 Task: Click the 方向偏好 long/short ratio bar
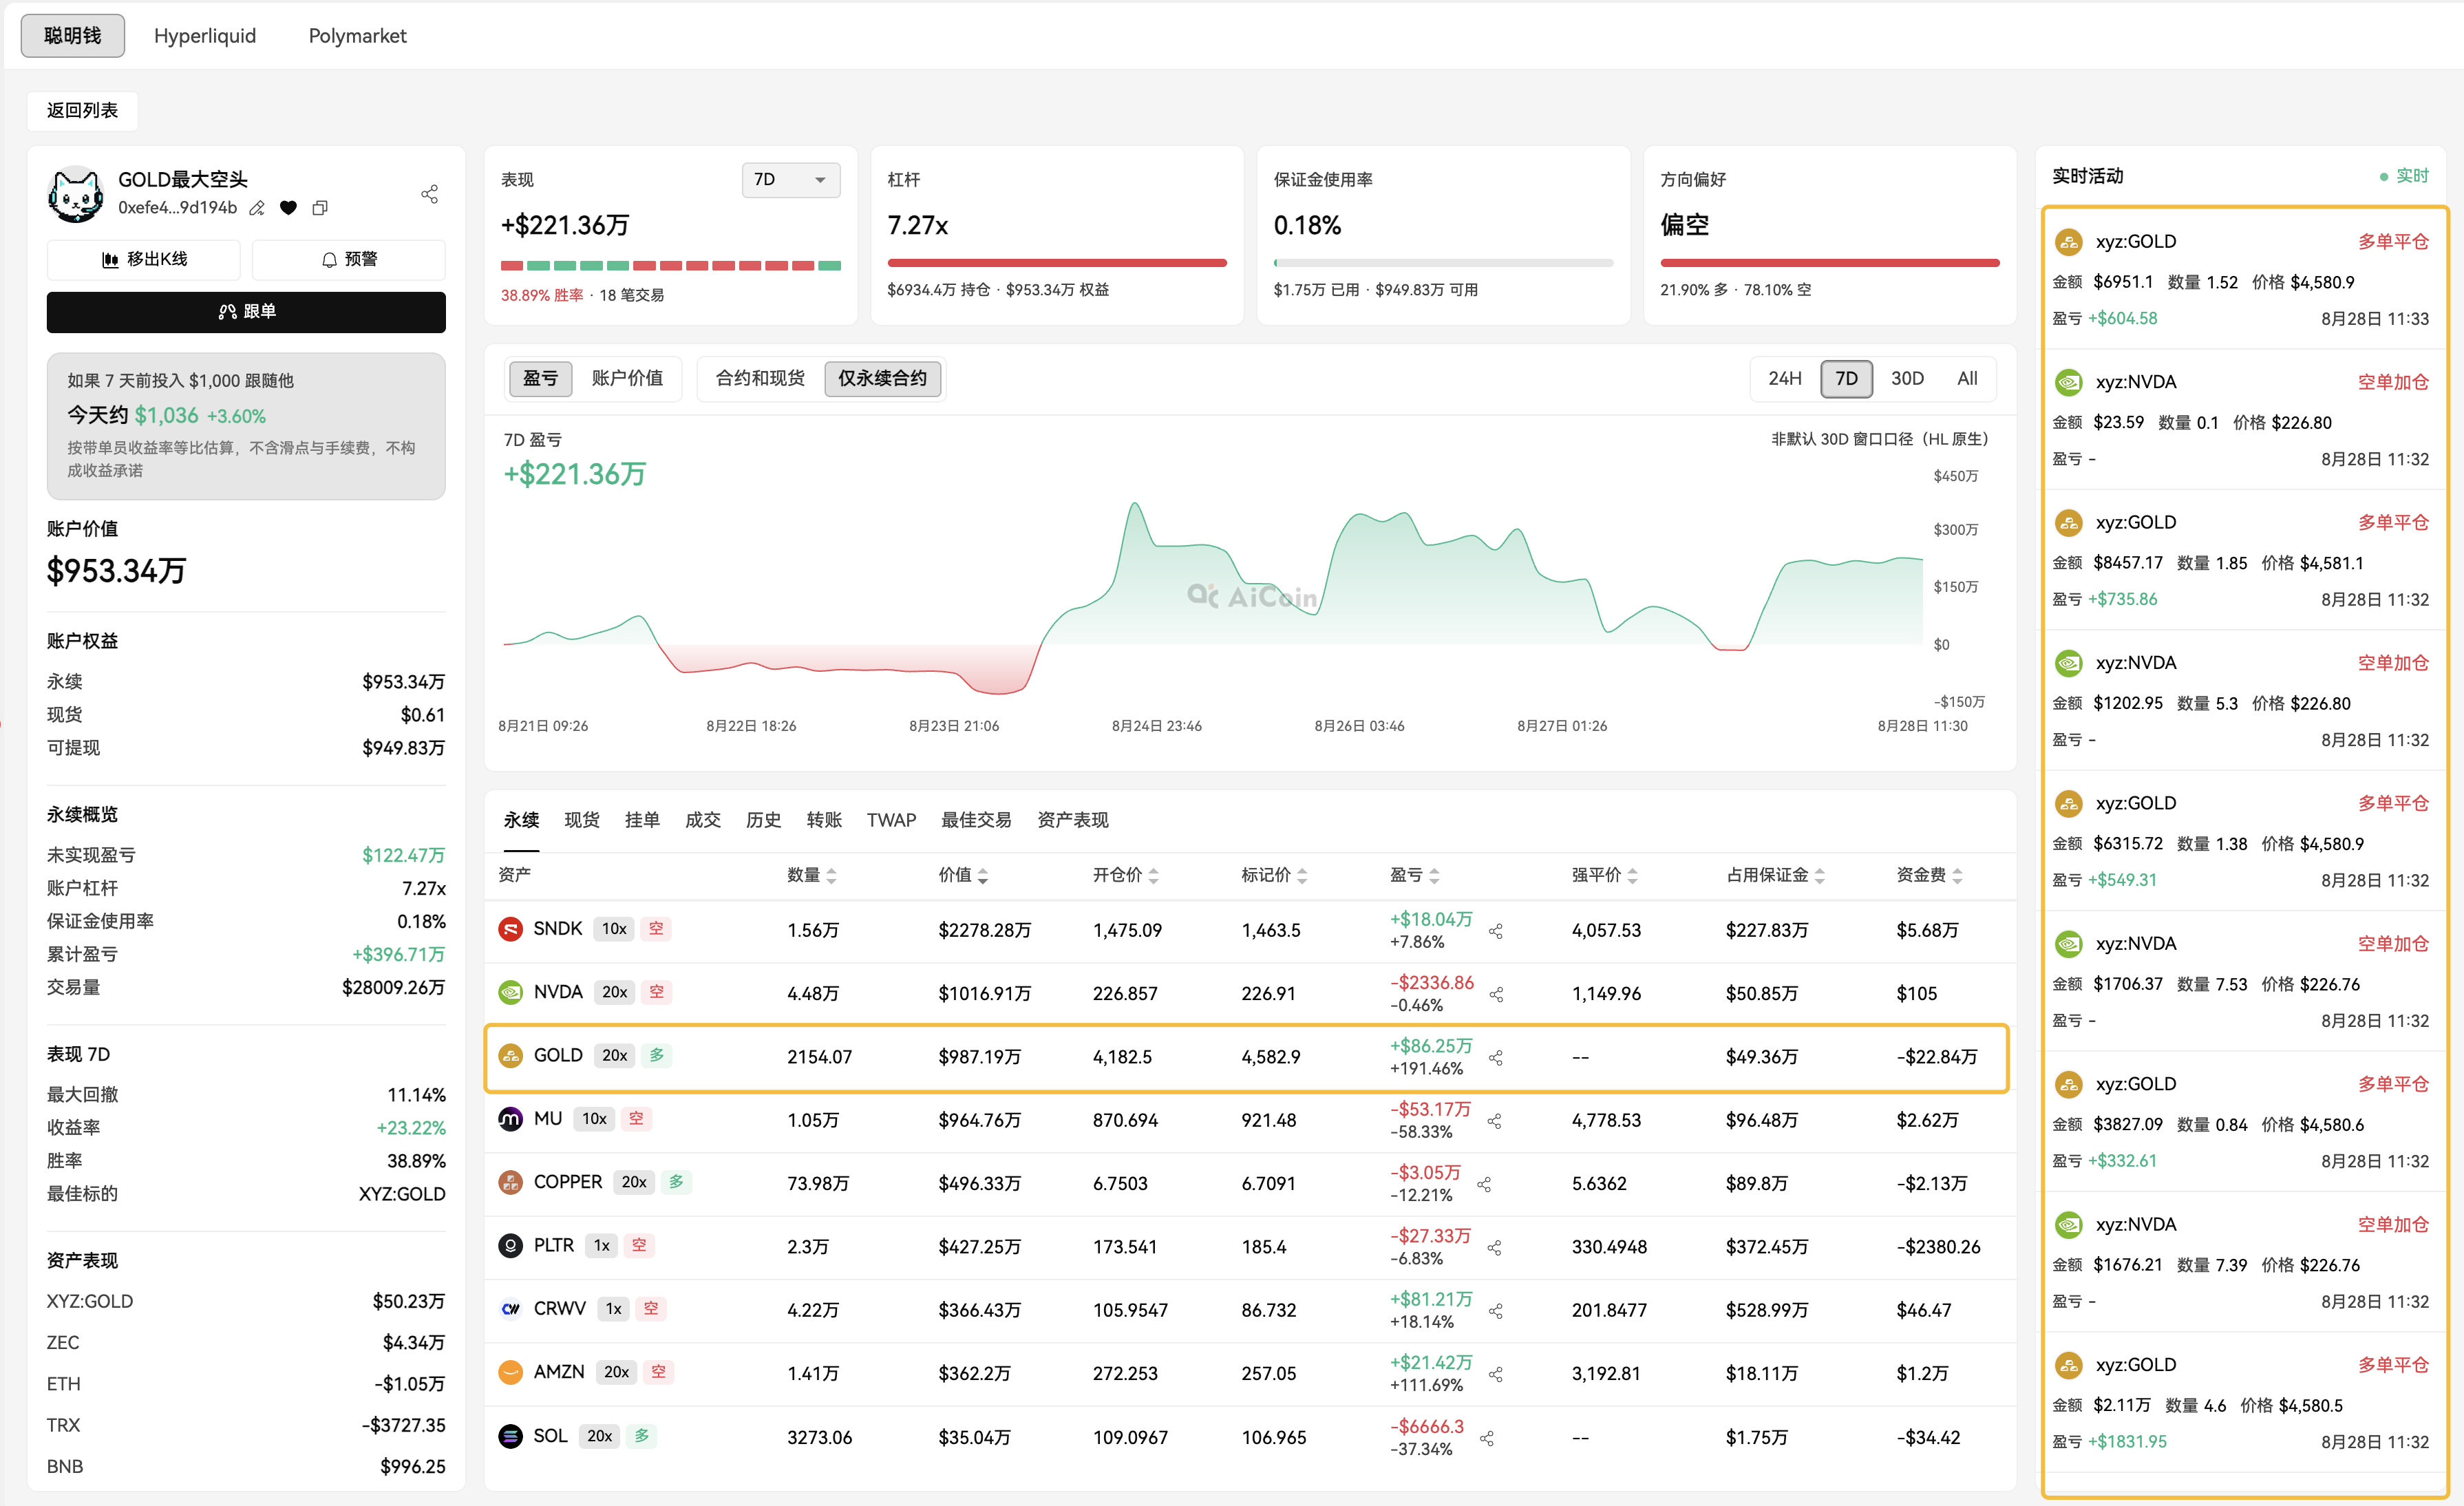coord(1830,263)
